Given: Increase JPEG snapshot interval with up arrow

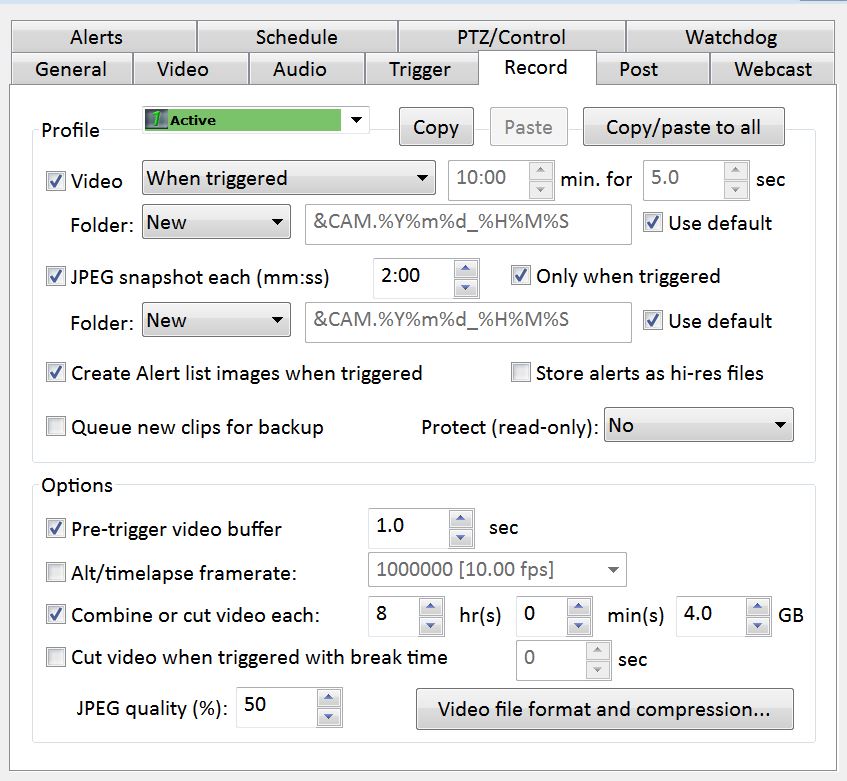Looking at the screenshot, I should click(x=465, y=267).
